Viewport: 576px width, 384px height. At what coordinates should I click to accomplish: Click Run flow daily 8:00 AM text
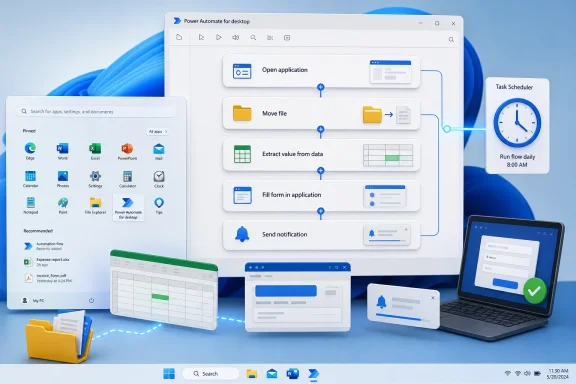click(517, 161)
